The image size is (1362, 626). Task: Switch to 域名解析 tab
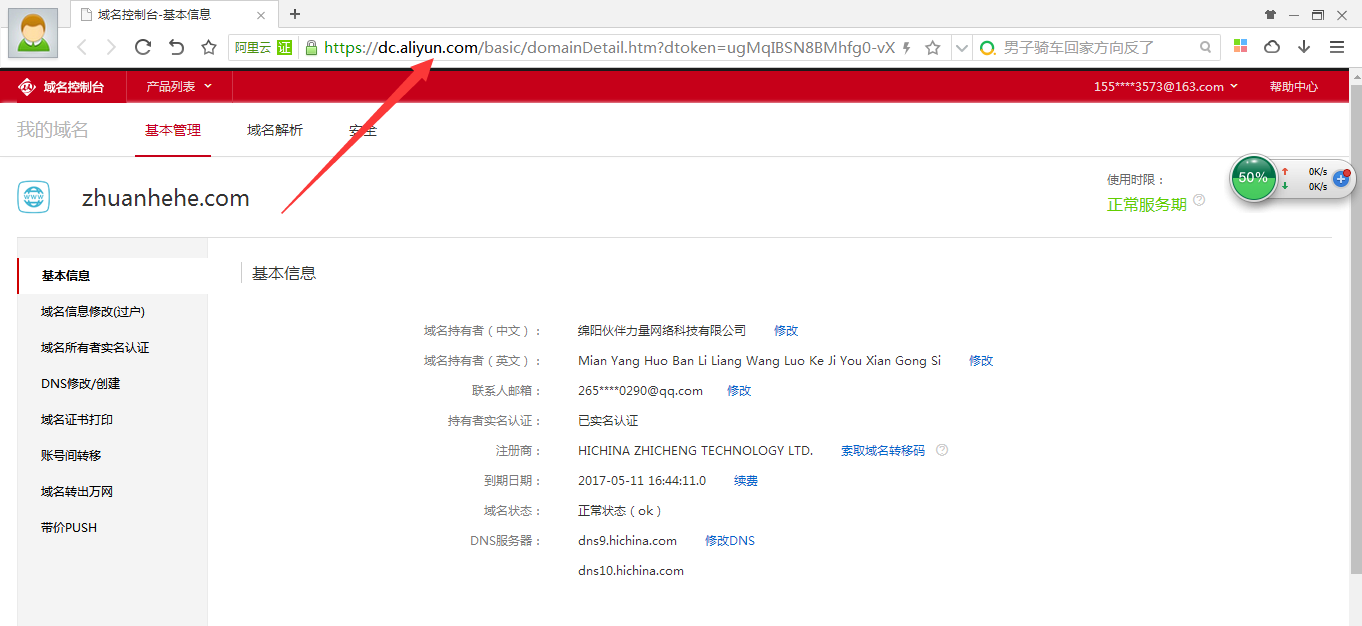[275, 130]
